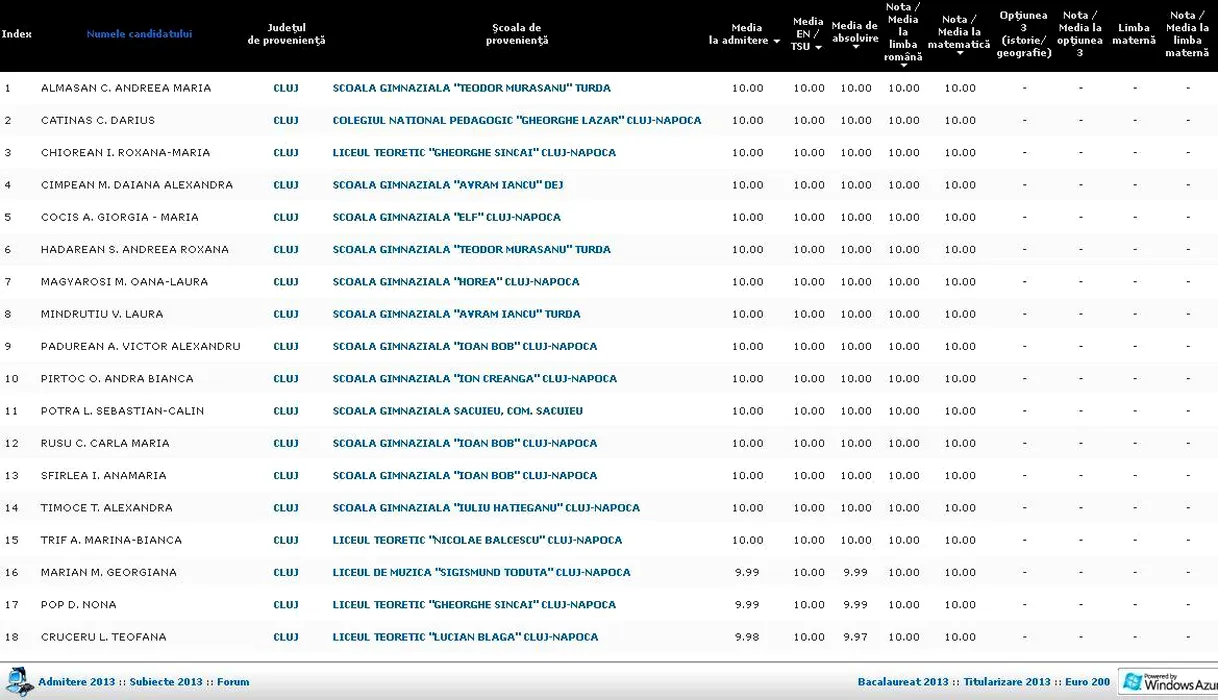Sort by Media la admitere arrow

776,41
